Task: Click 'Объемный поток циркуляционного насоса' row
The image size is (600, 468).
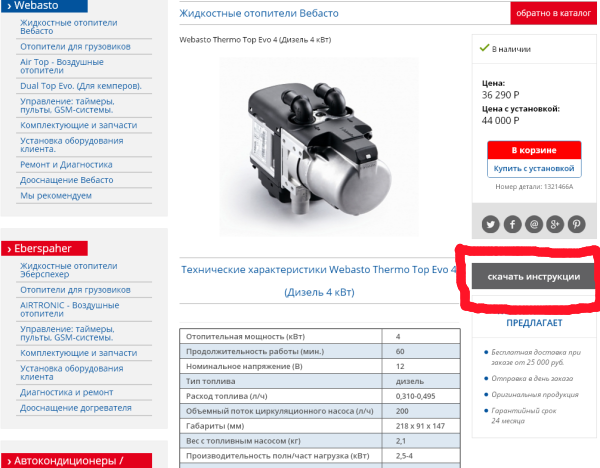Action: (320, 411)
